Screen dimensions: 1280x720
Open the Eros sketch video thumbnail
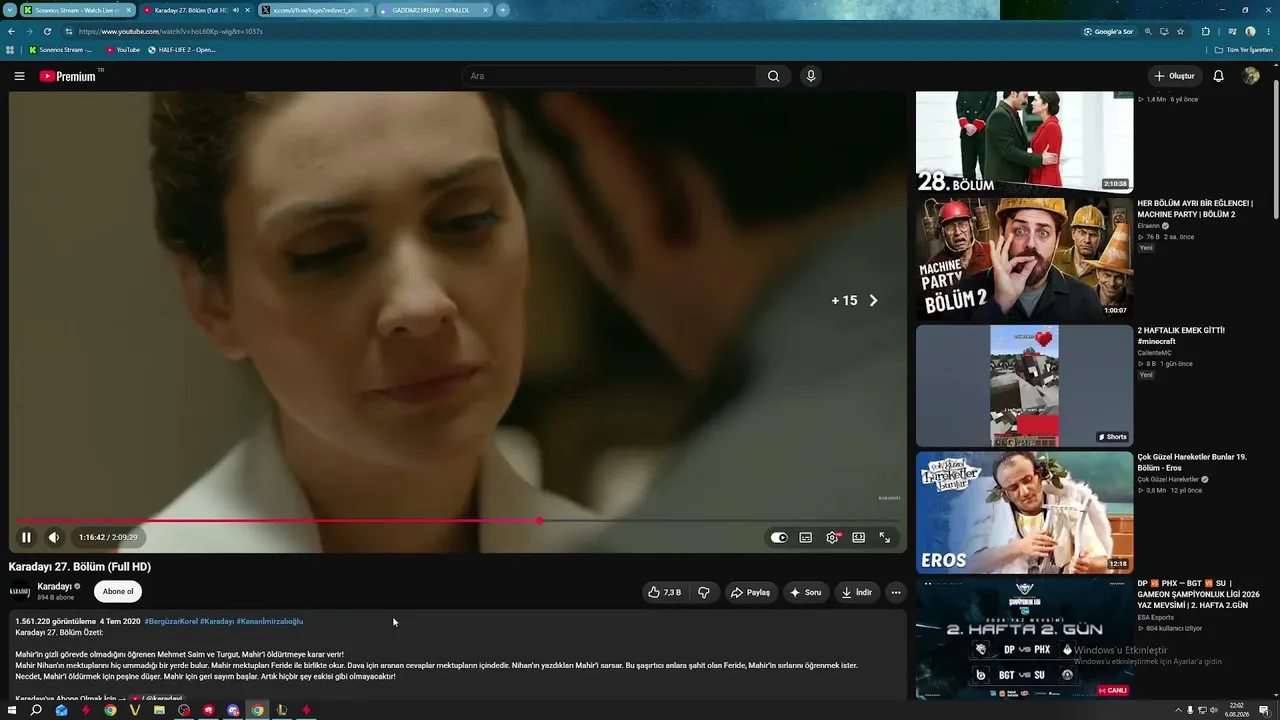pyautogui.click(x=1024, y=512)
